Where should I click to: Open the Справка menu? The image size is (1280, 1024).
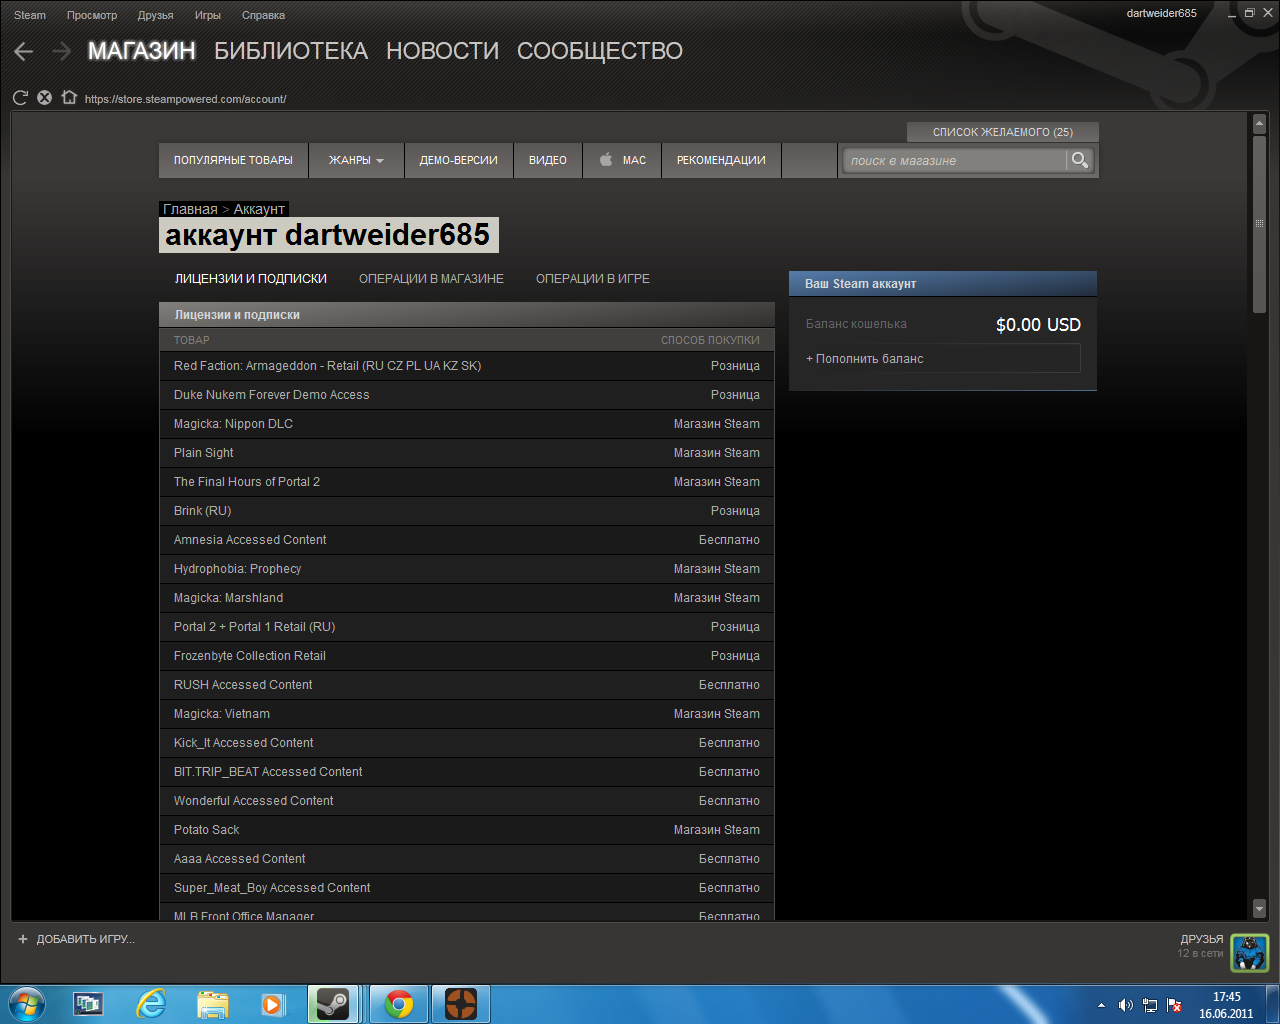263,15
